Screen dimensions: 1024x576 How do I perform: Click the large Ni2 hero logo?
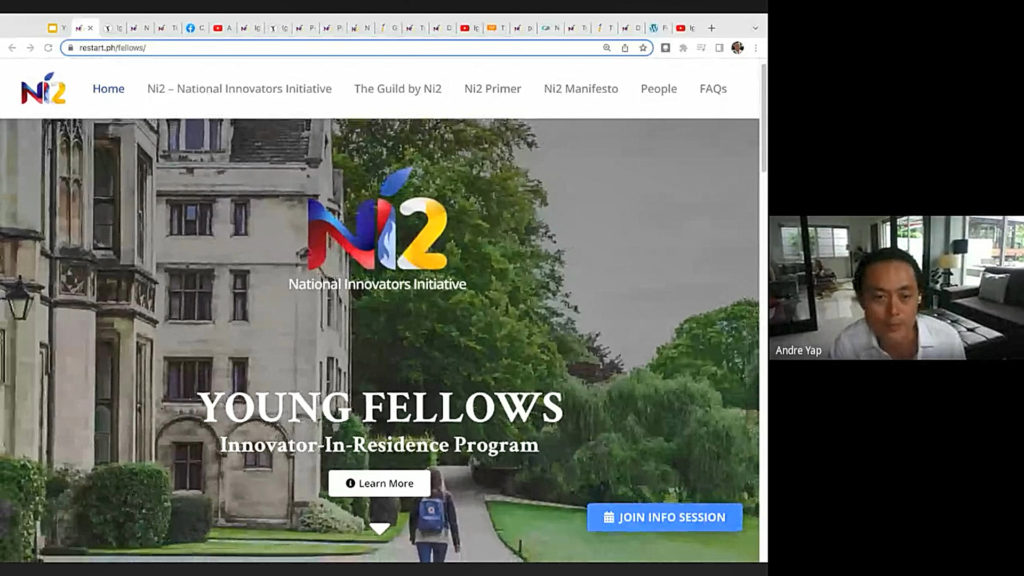coord(377,219)
